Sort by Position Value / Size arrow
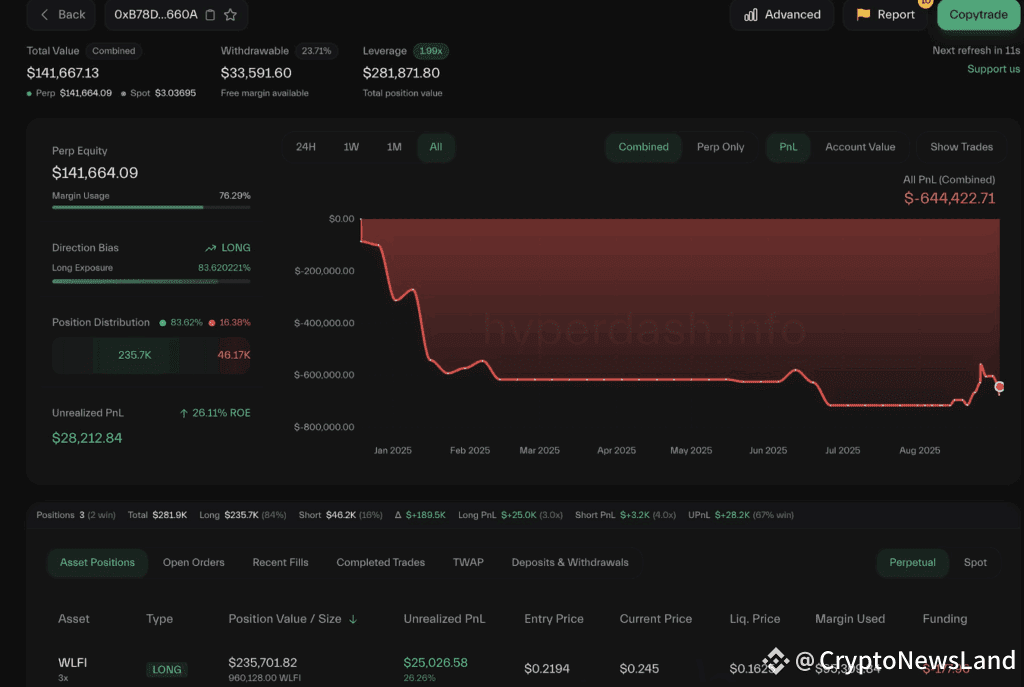This screenshot has width=1024, height=687. coord(353,619)
